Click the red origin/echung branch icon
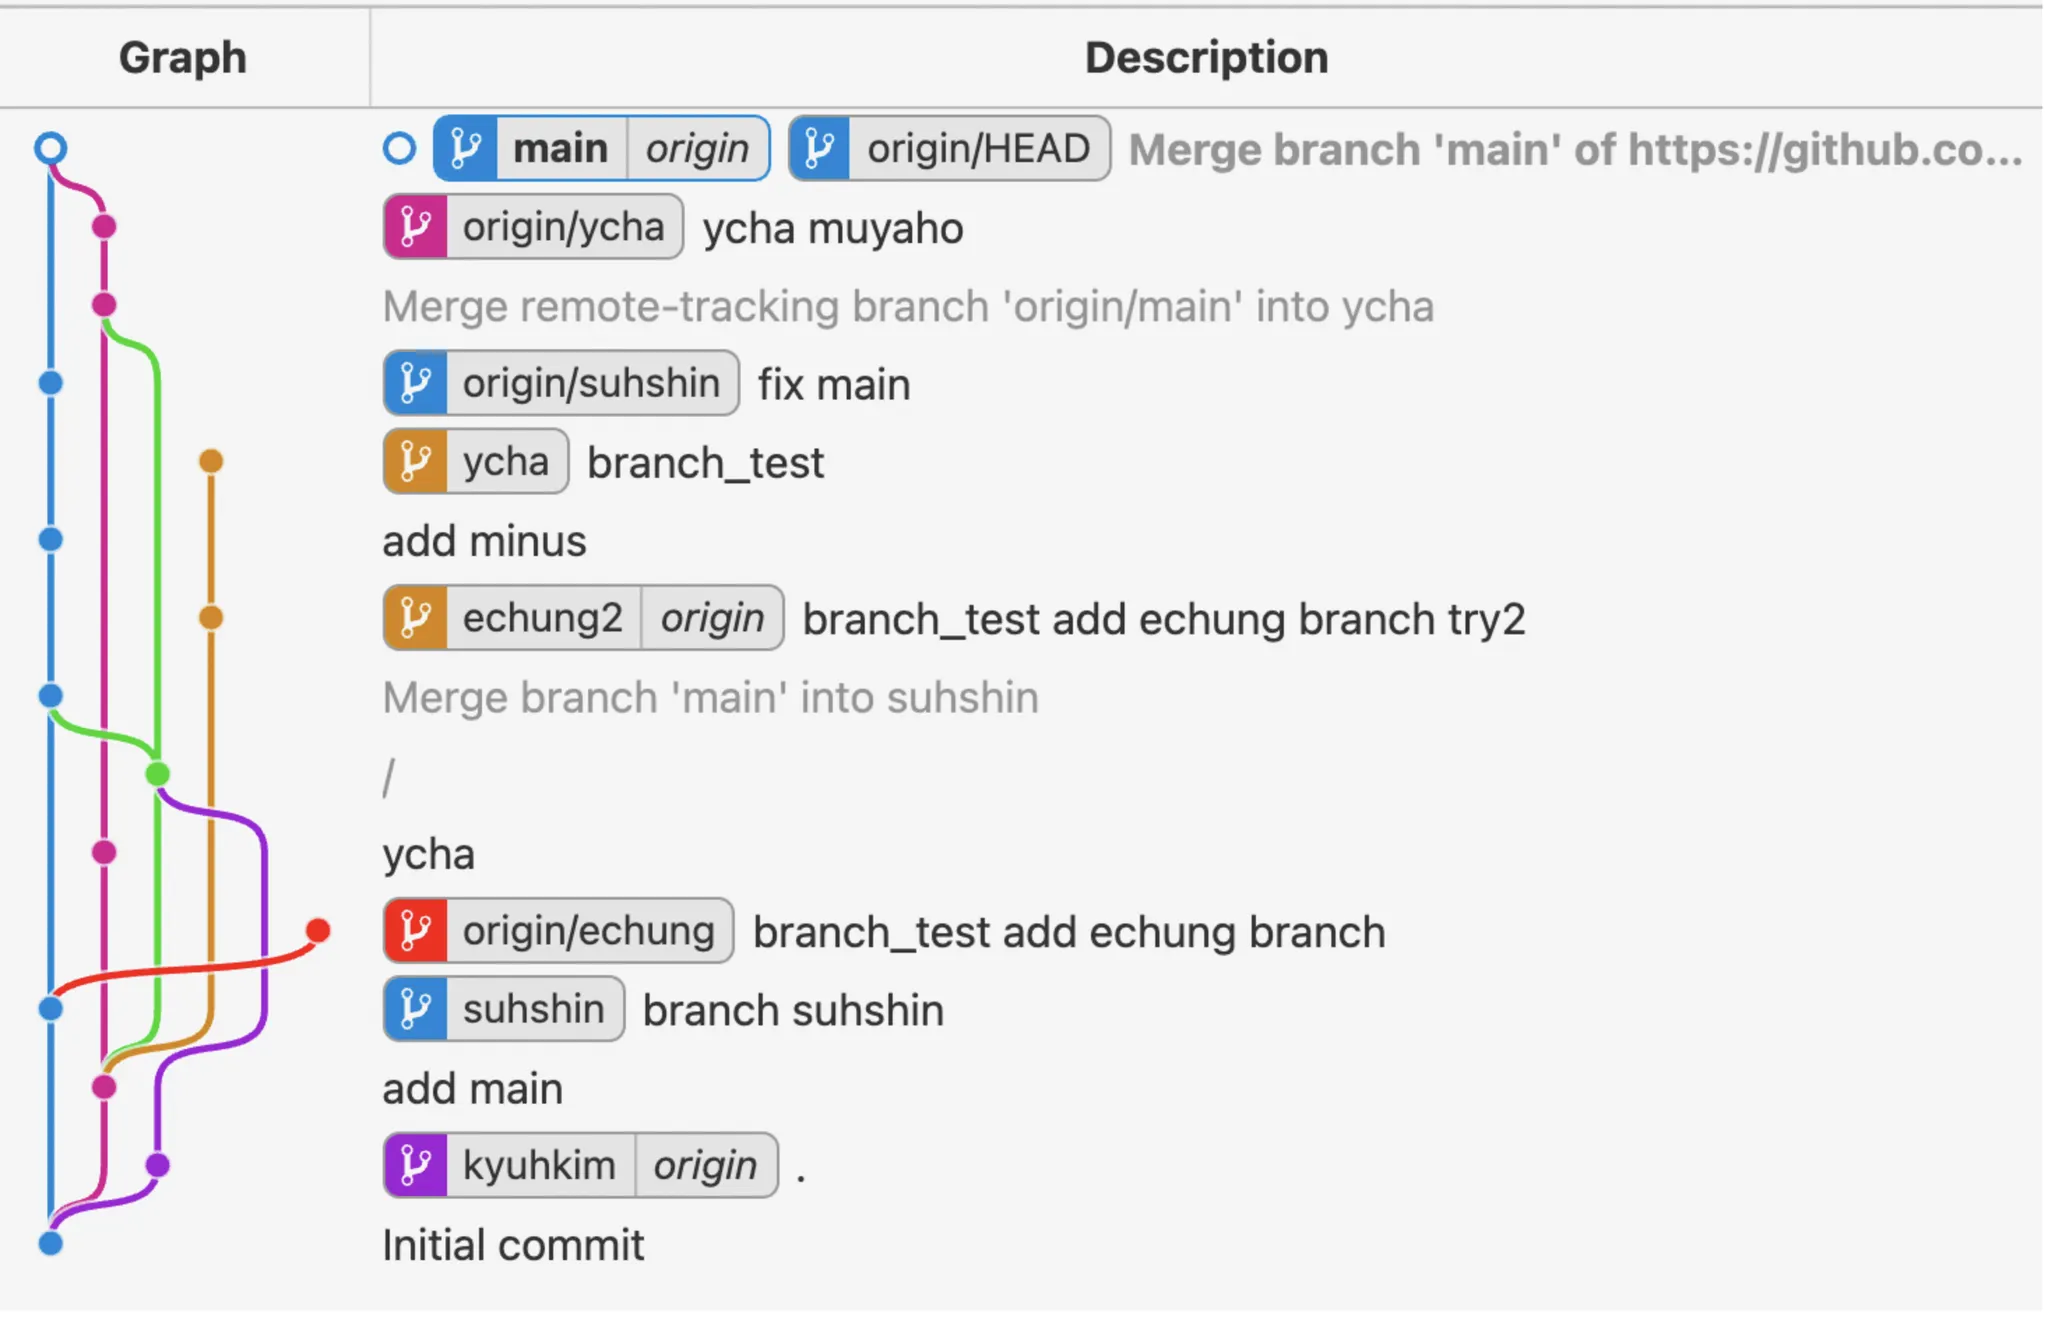 click(x=416, y=931)
